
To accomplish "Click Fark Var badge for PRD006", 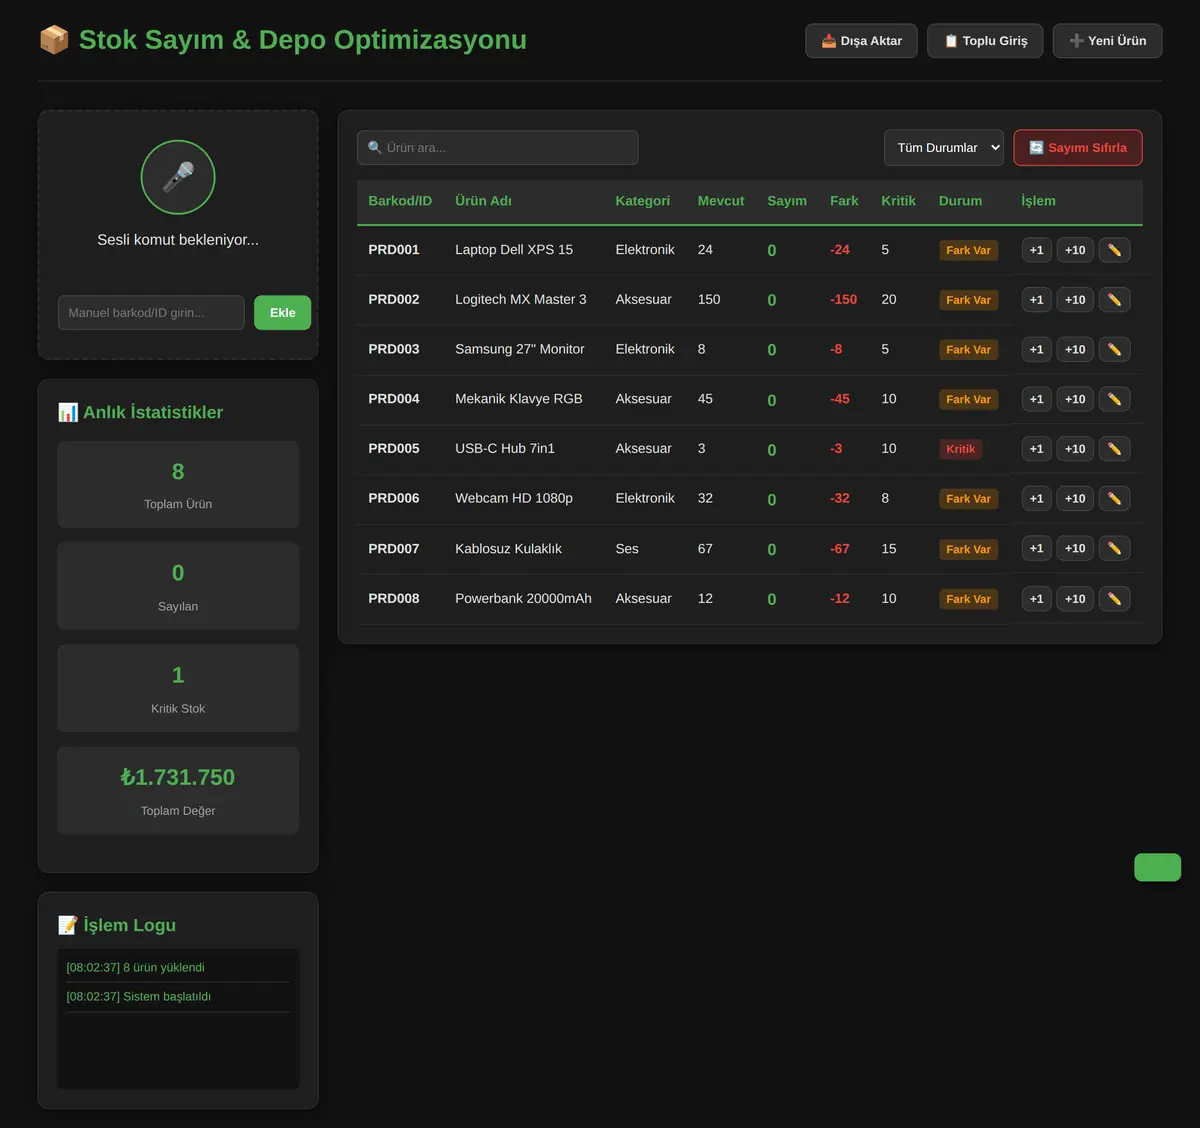I will 968,499.
